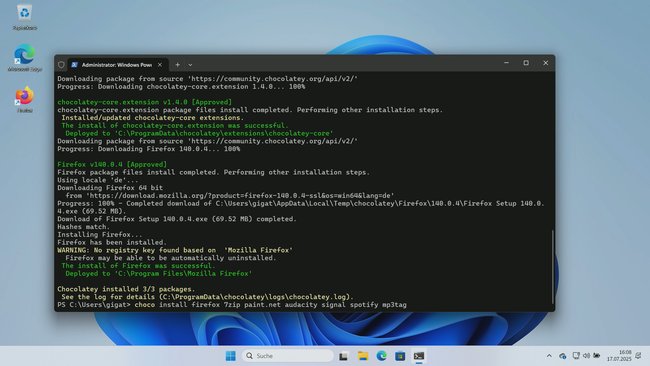Image resolution: width=650 pixels, height=366 pixels.
Task: Click the 'Firefox has been installed.' line
Action: pyautogui.click(x=112, y=242)
